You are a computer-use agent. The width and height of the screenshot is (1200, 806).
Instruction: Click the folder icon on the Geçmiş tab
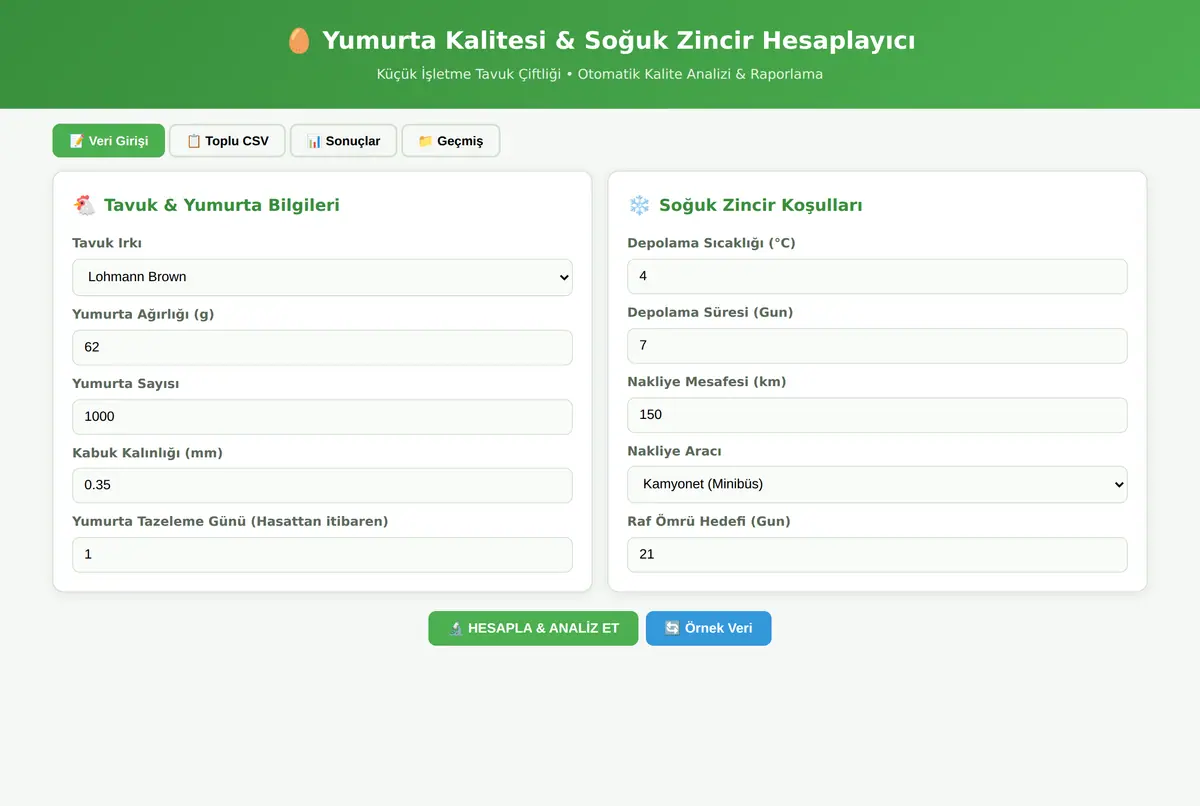click(x=425, y=141)
